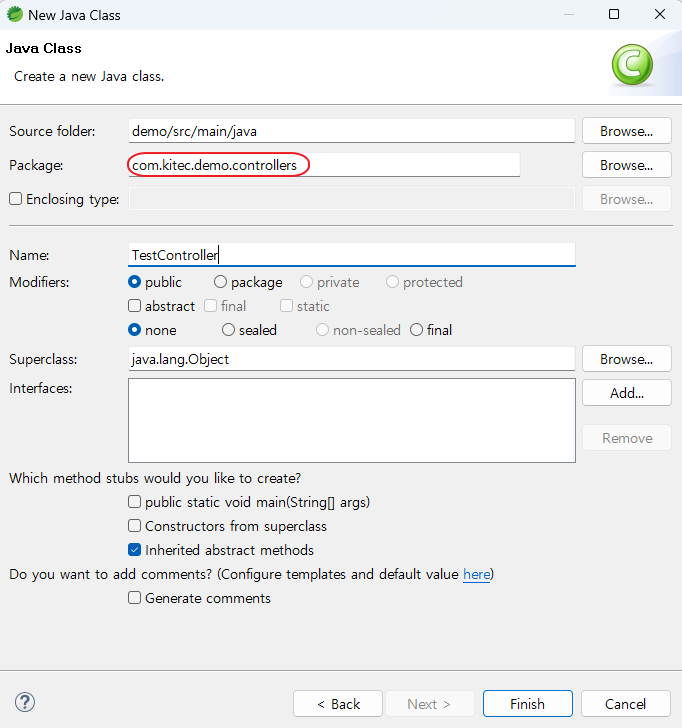Image resolution: width=682 pixels, height=728 pixels.
Task: Enable Generate comments checkbox
Action: (x=134, y=598)
